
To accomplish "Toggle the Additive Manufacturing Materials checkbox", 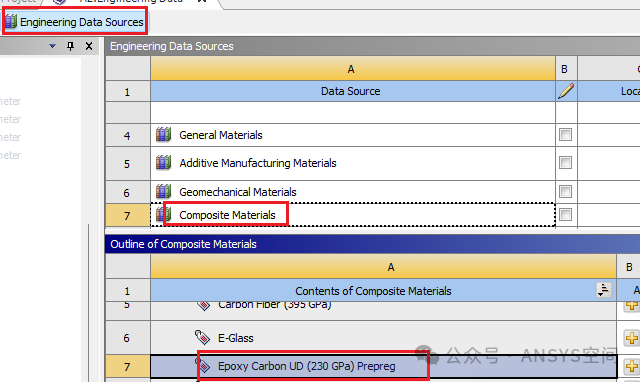I will pyautogui.click(x=565, y=162).
